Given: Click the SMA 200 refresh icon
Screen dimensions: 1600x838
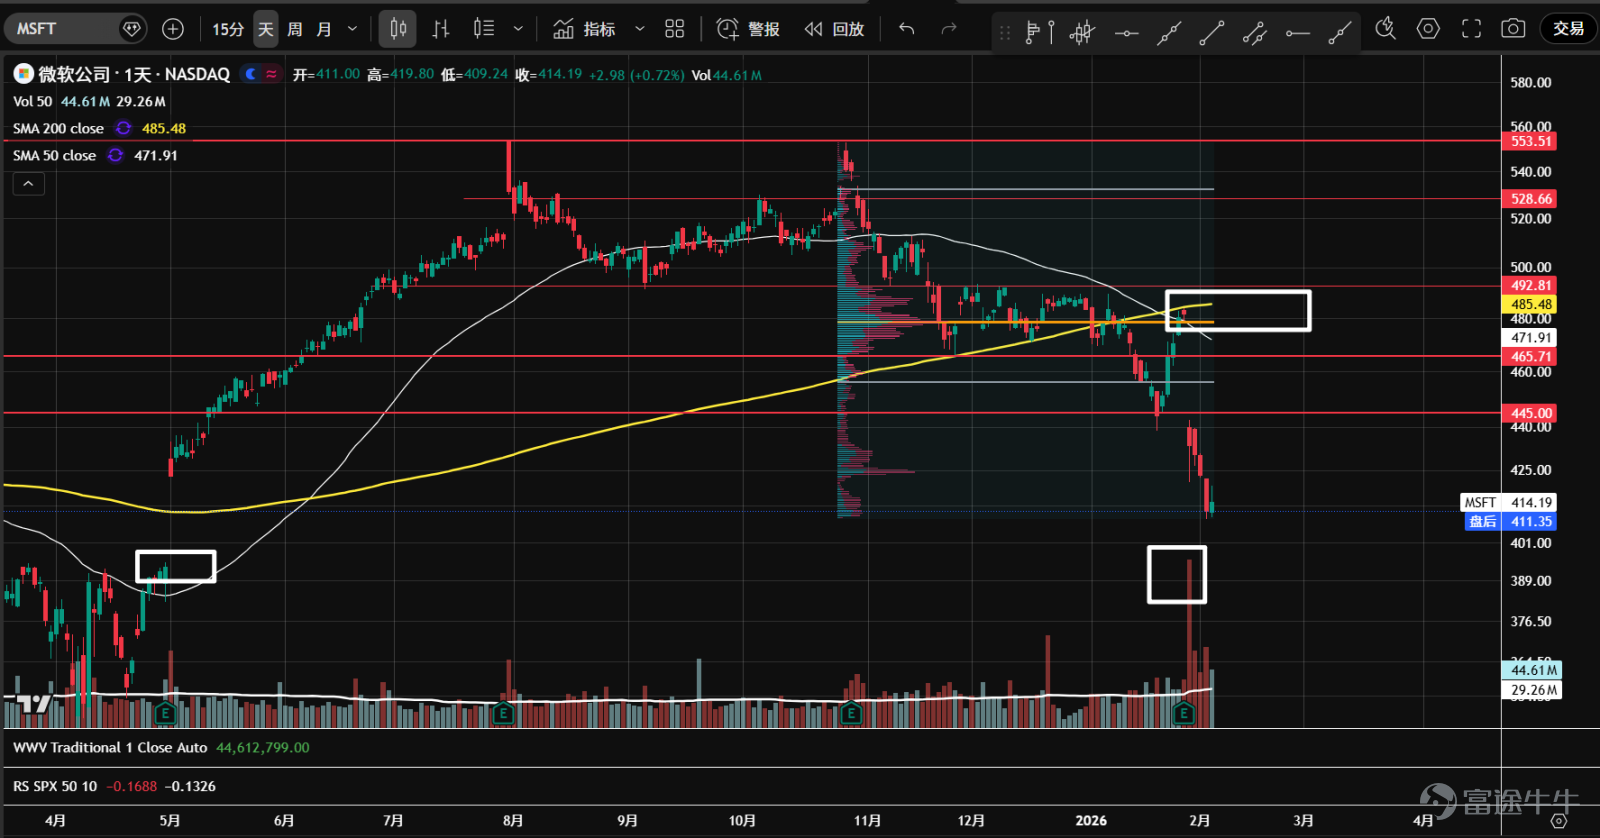Looking at the screenshot, I should [123, 128].
